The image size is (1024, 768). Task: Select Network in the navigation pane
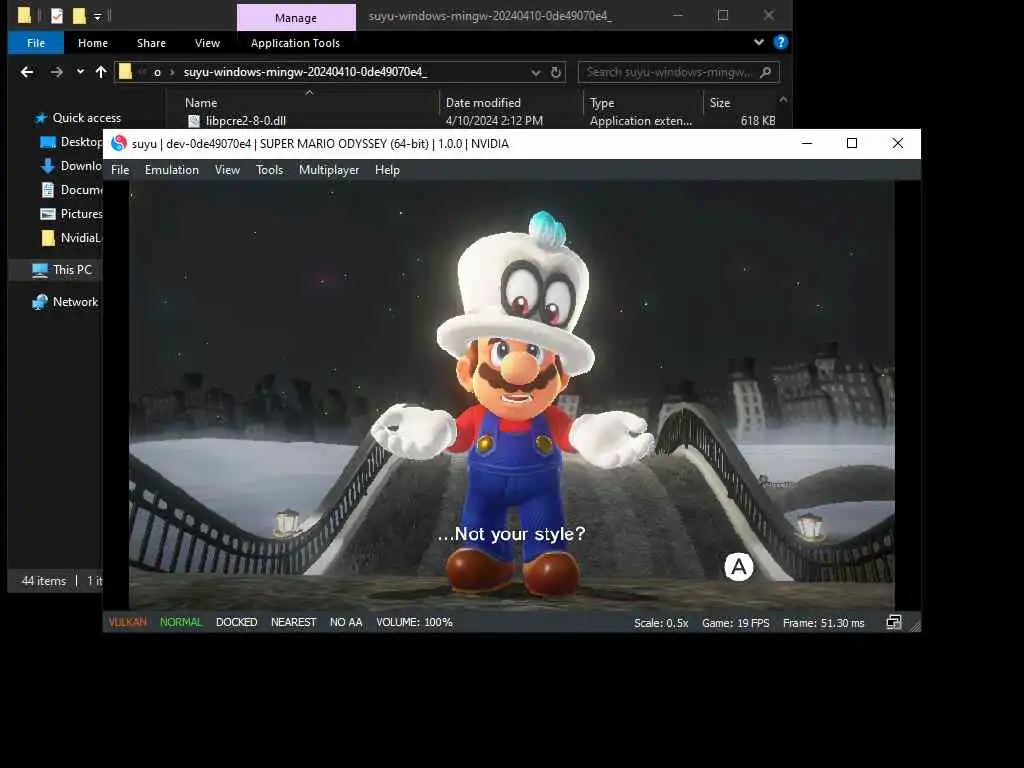[75, 302]
